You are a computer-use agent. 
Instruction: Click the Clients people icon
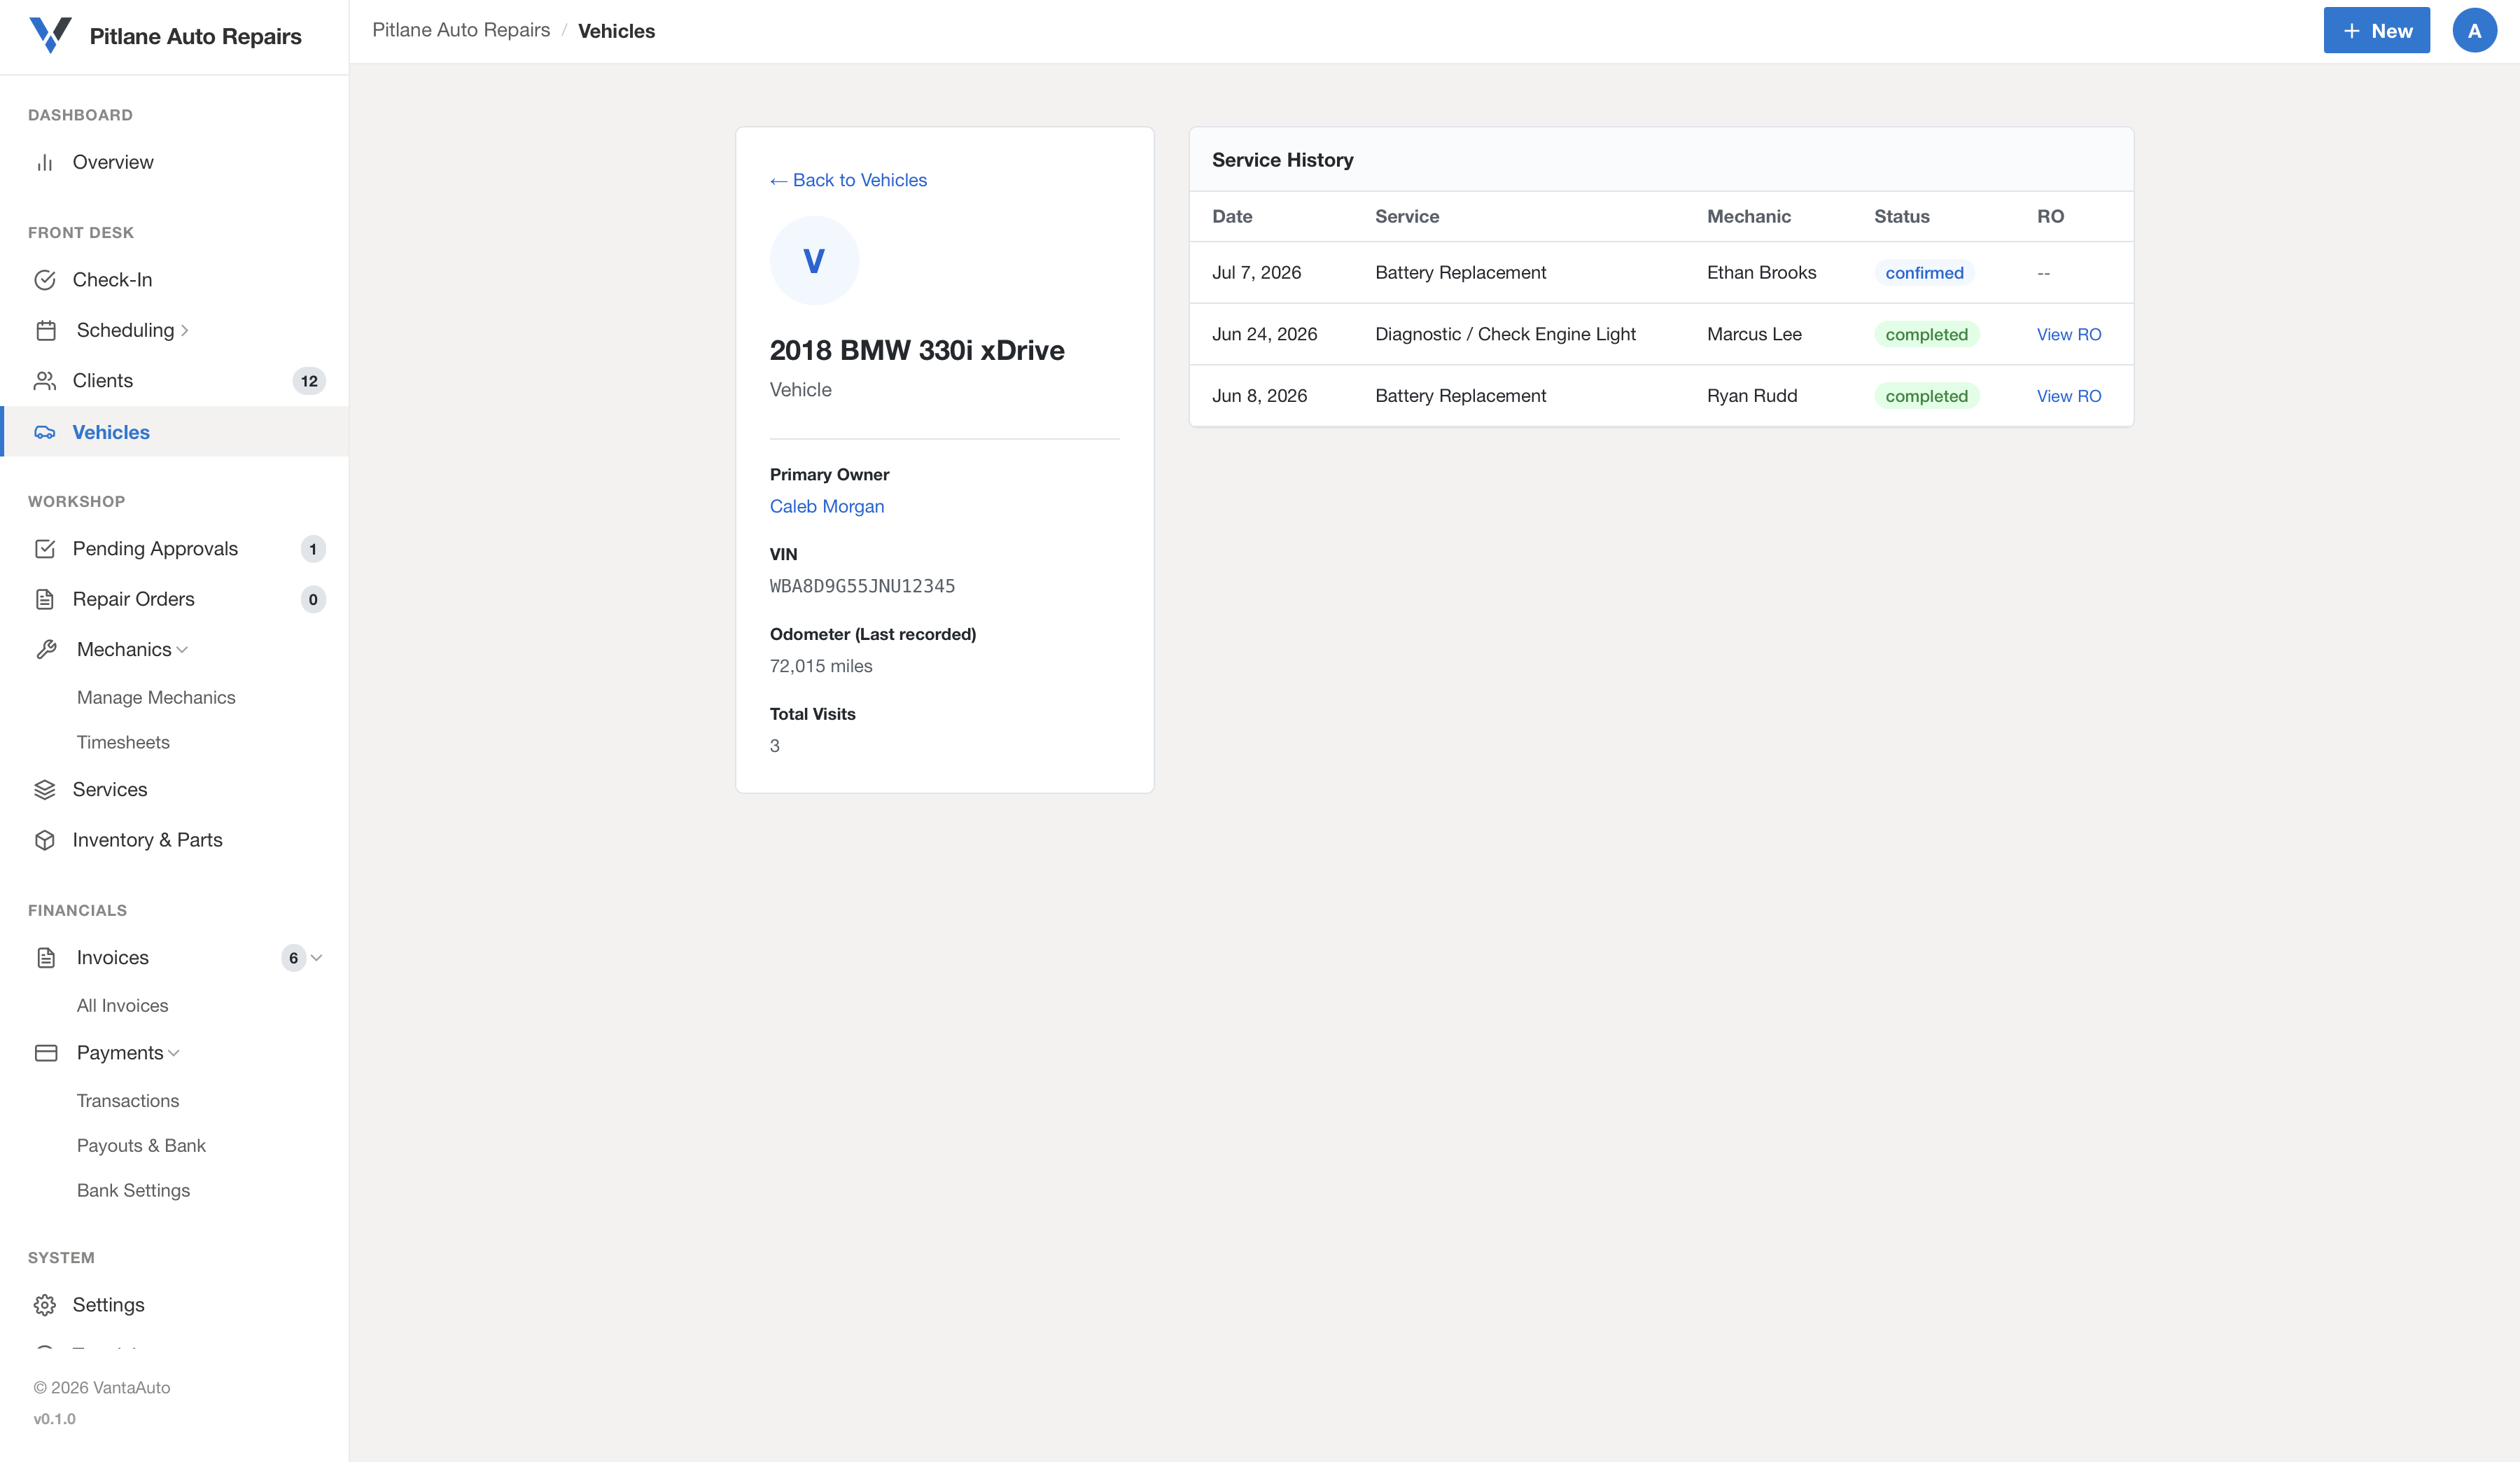(x=45, y=381)
